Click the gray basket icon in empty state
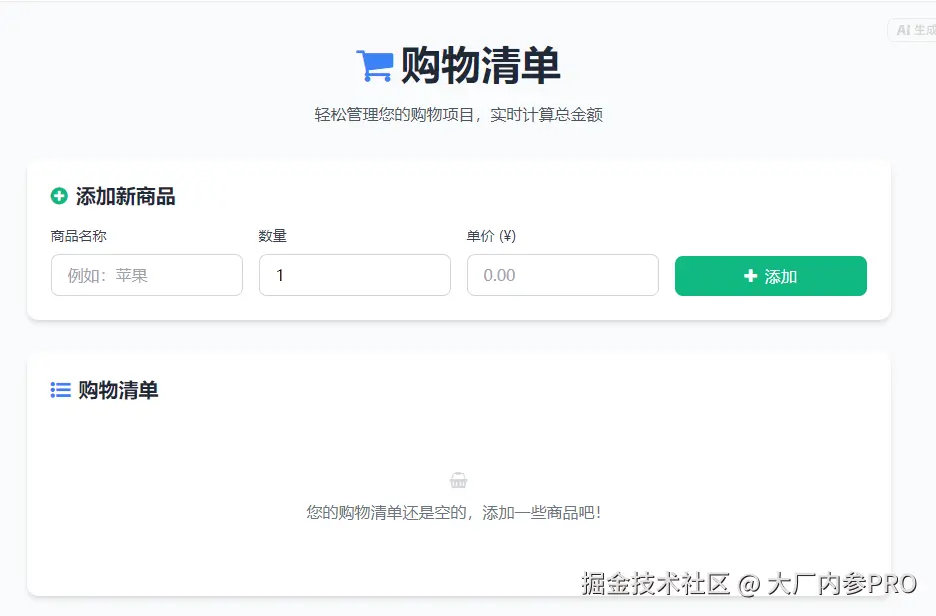 [x=459, y=479]
